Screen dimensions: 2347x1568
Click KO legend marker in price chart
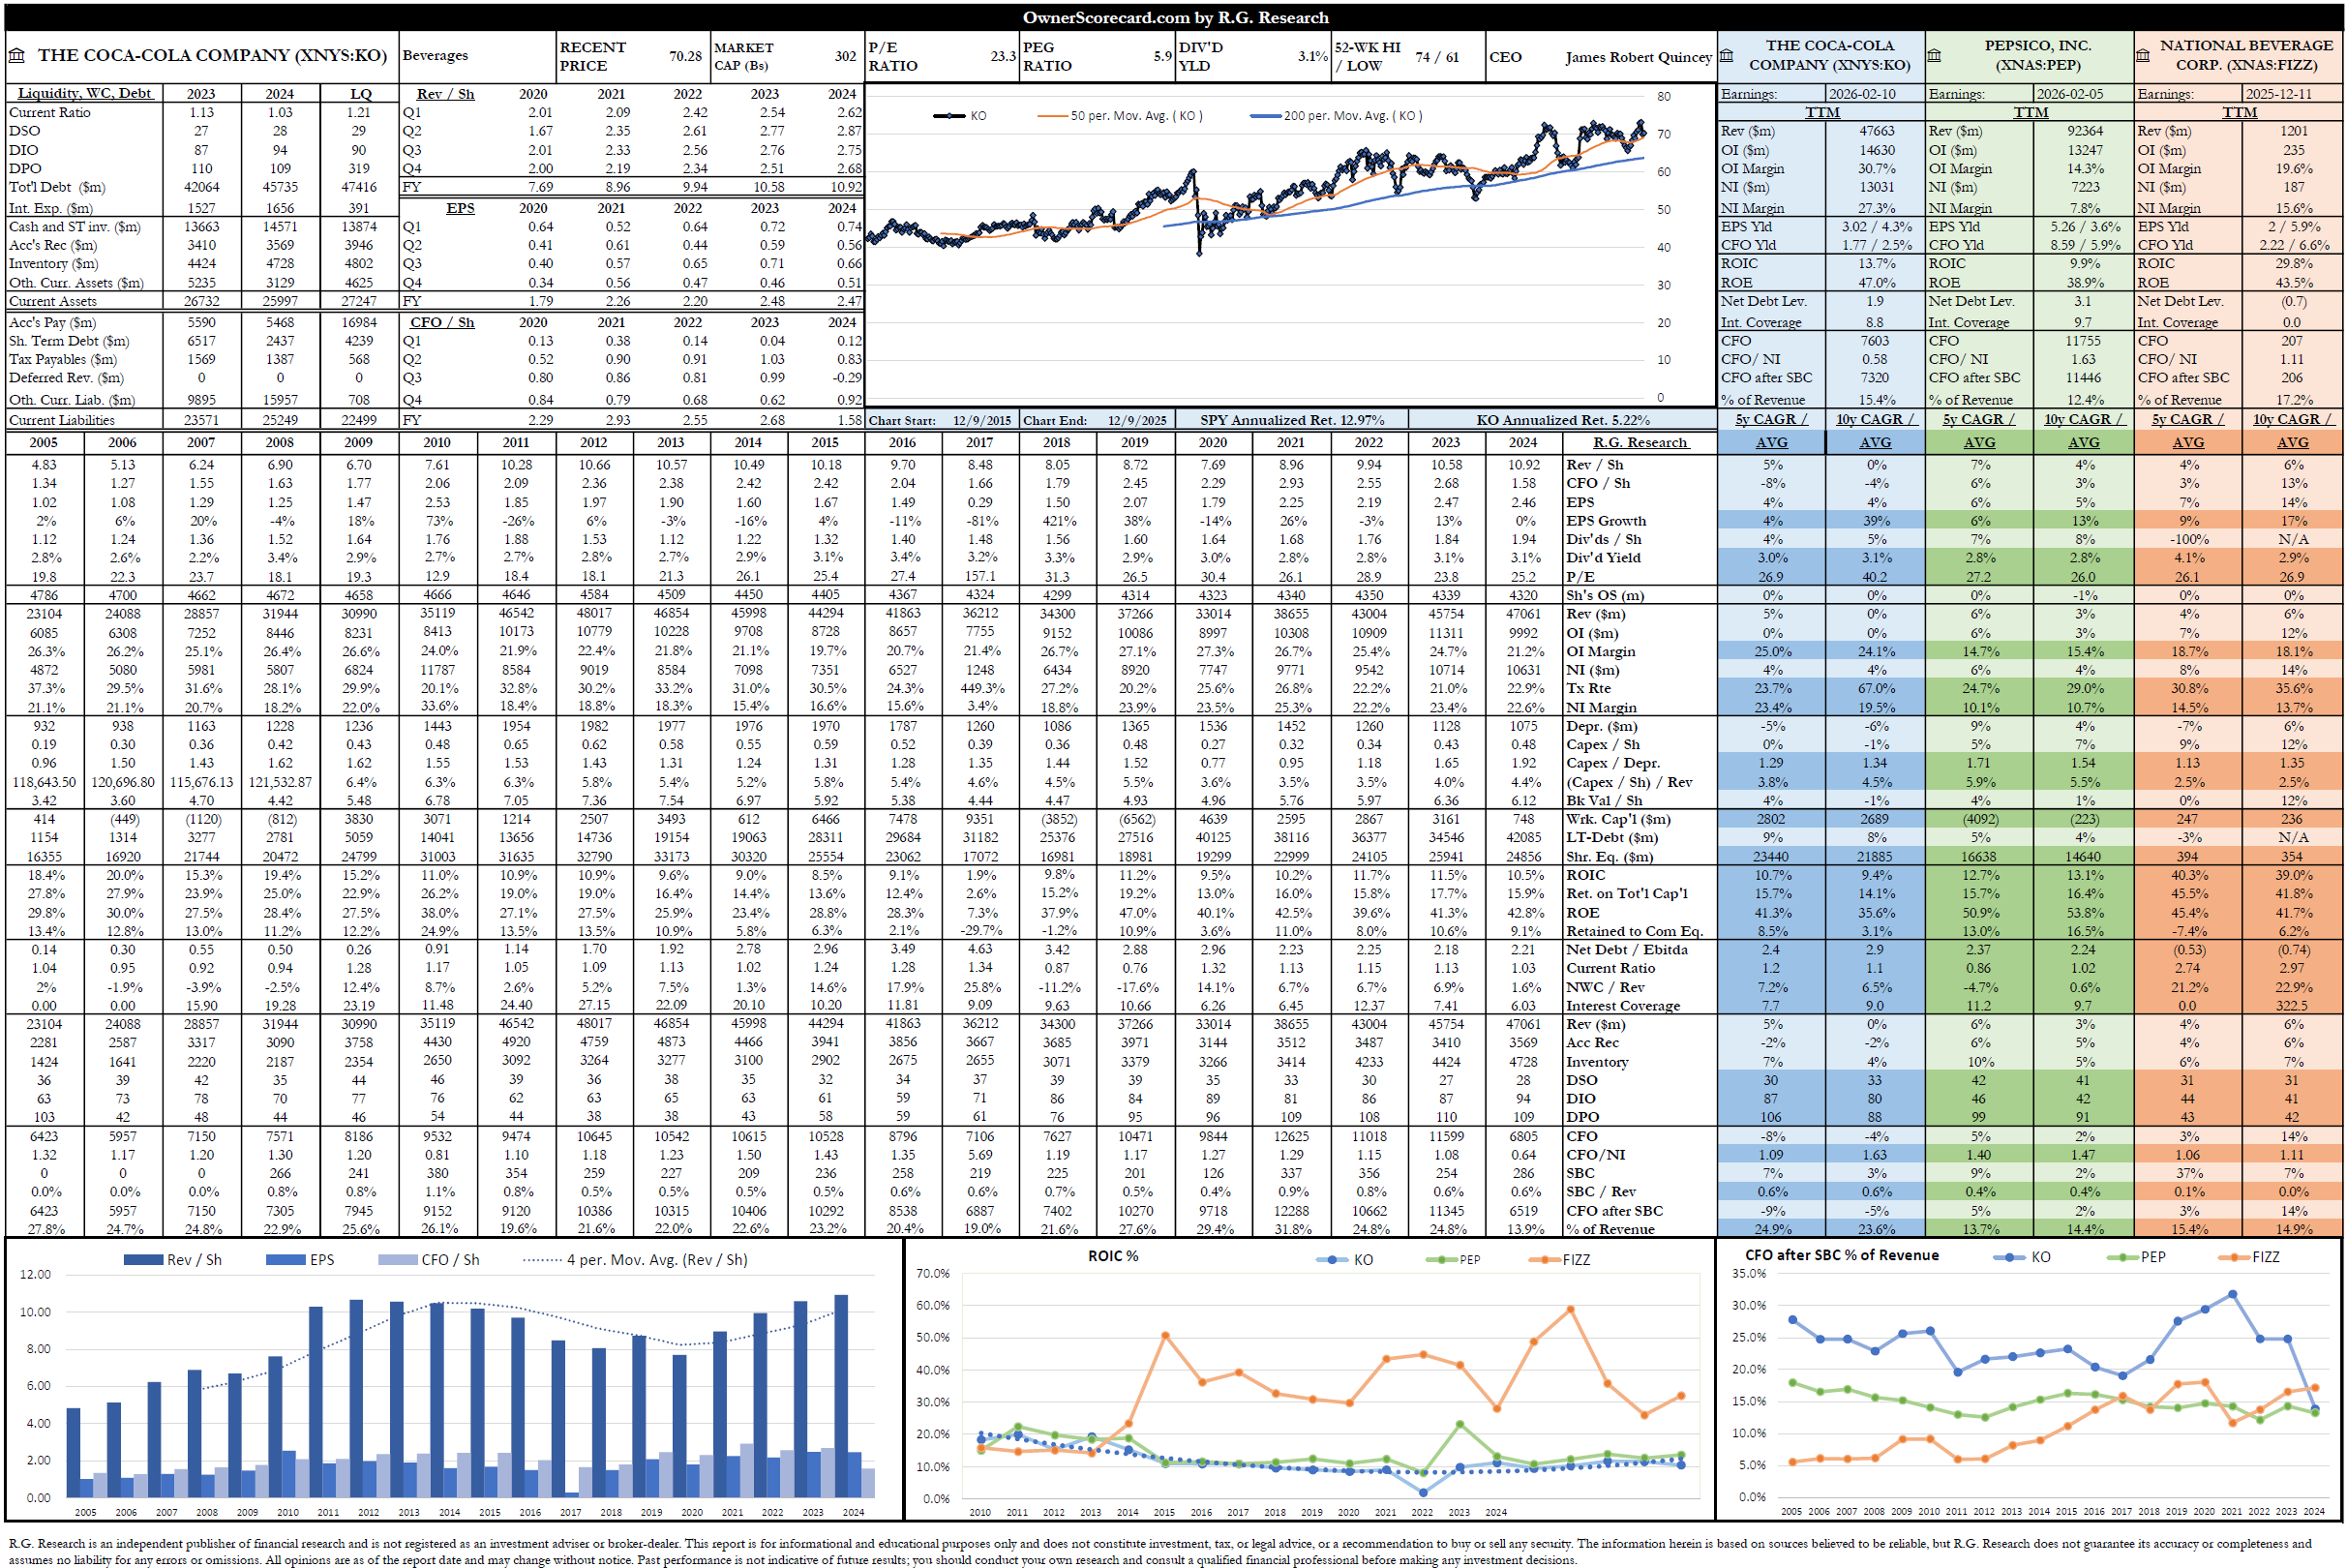pyautogui.click(x=948, y=116)
